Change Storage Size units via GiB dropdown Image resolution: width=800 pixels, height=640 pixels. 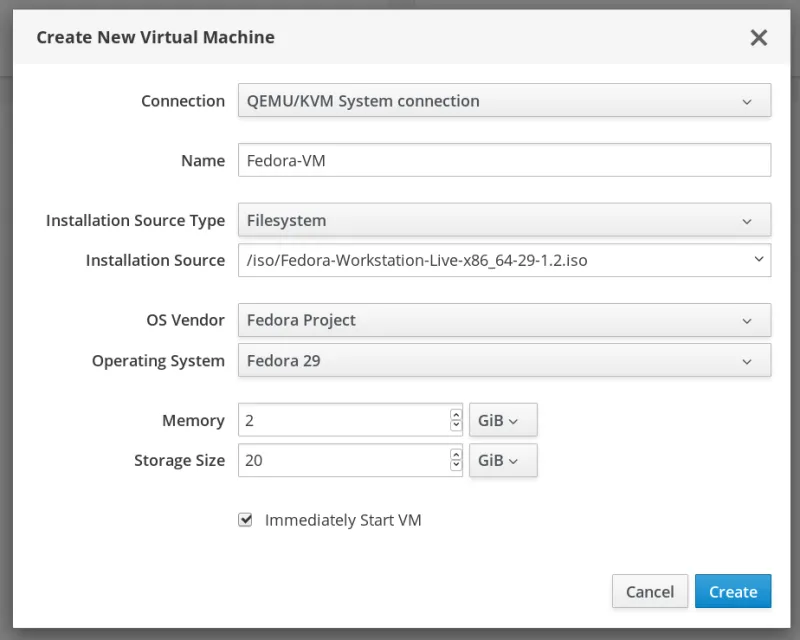pos(503,461)
